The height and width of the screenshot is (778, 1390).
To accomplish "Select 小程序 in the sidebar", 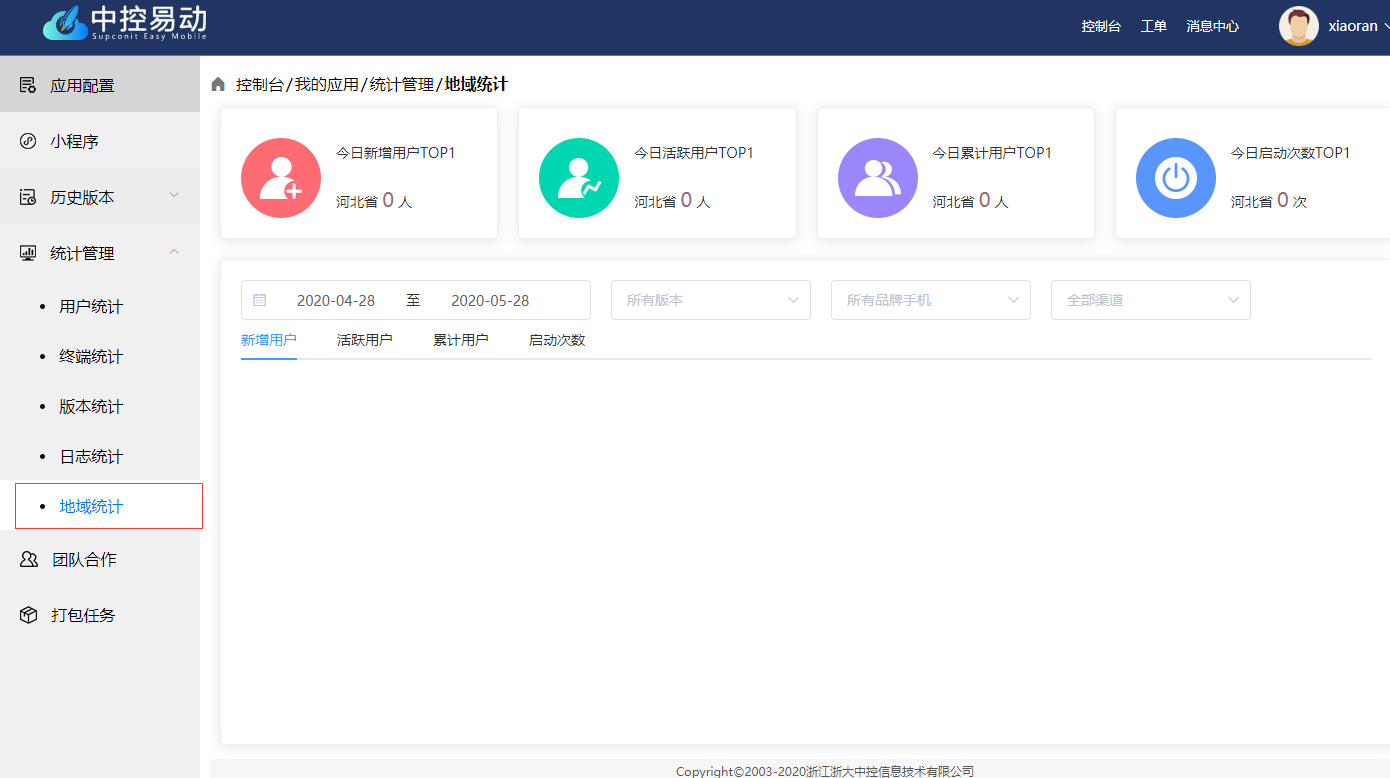I will 100,141.
